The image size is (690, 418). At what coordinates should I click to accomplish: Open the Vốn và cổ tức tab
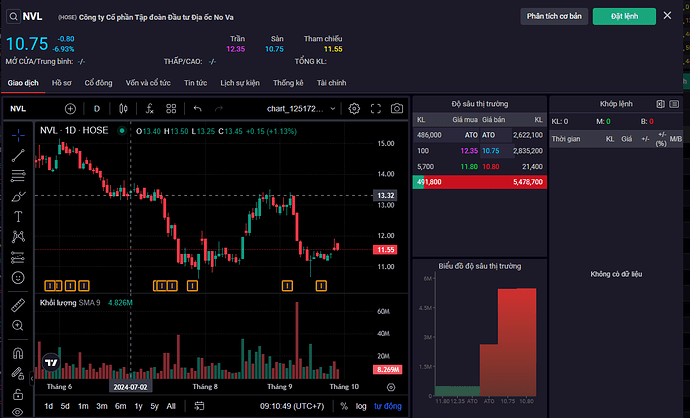point(148,83)
